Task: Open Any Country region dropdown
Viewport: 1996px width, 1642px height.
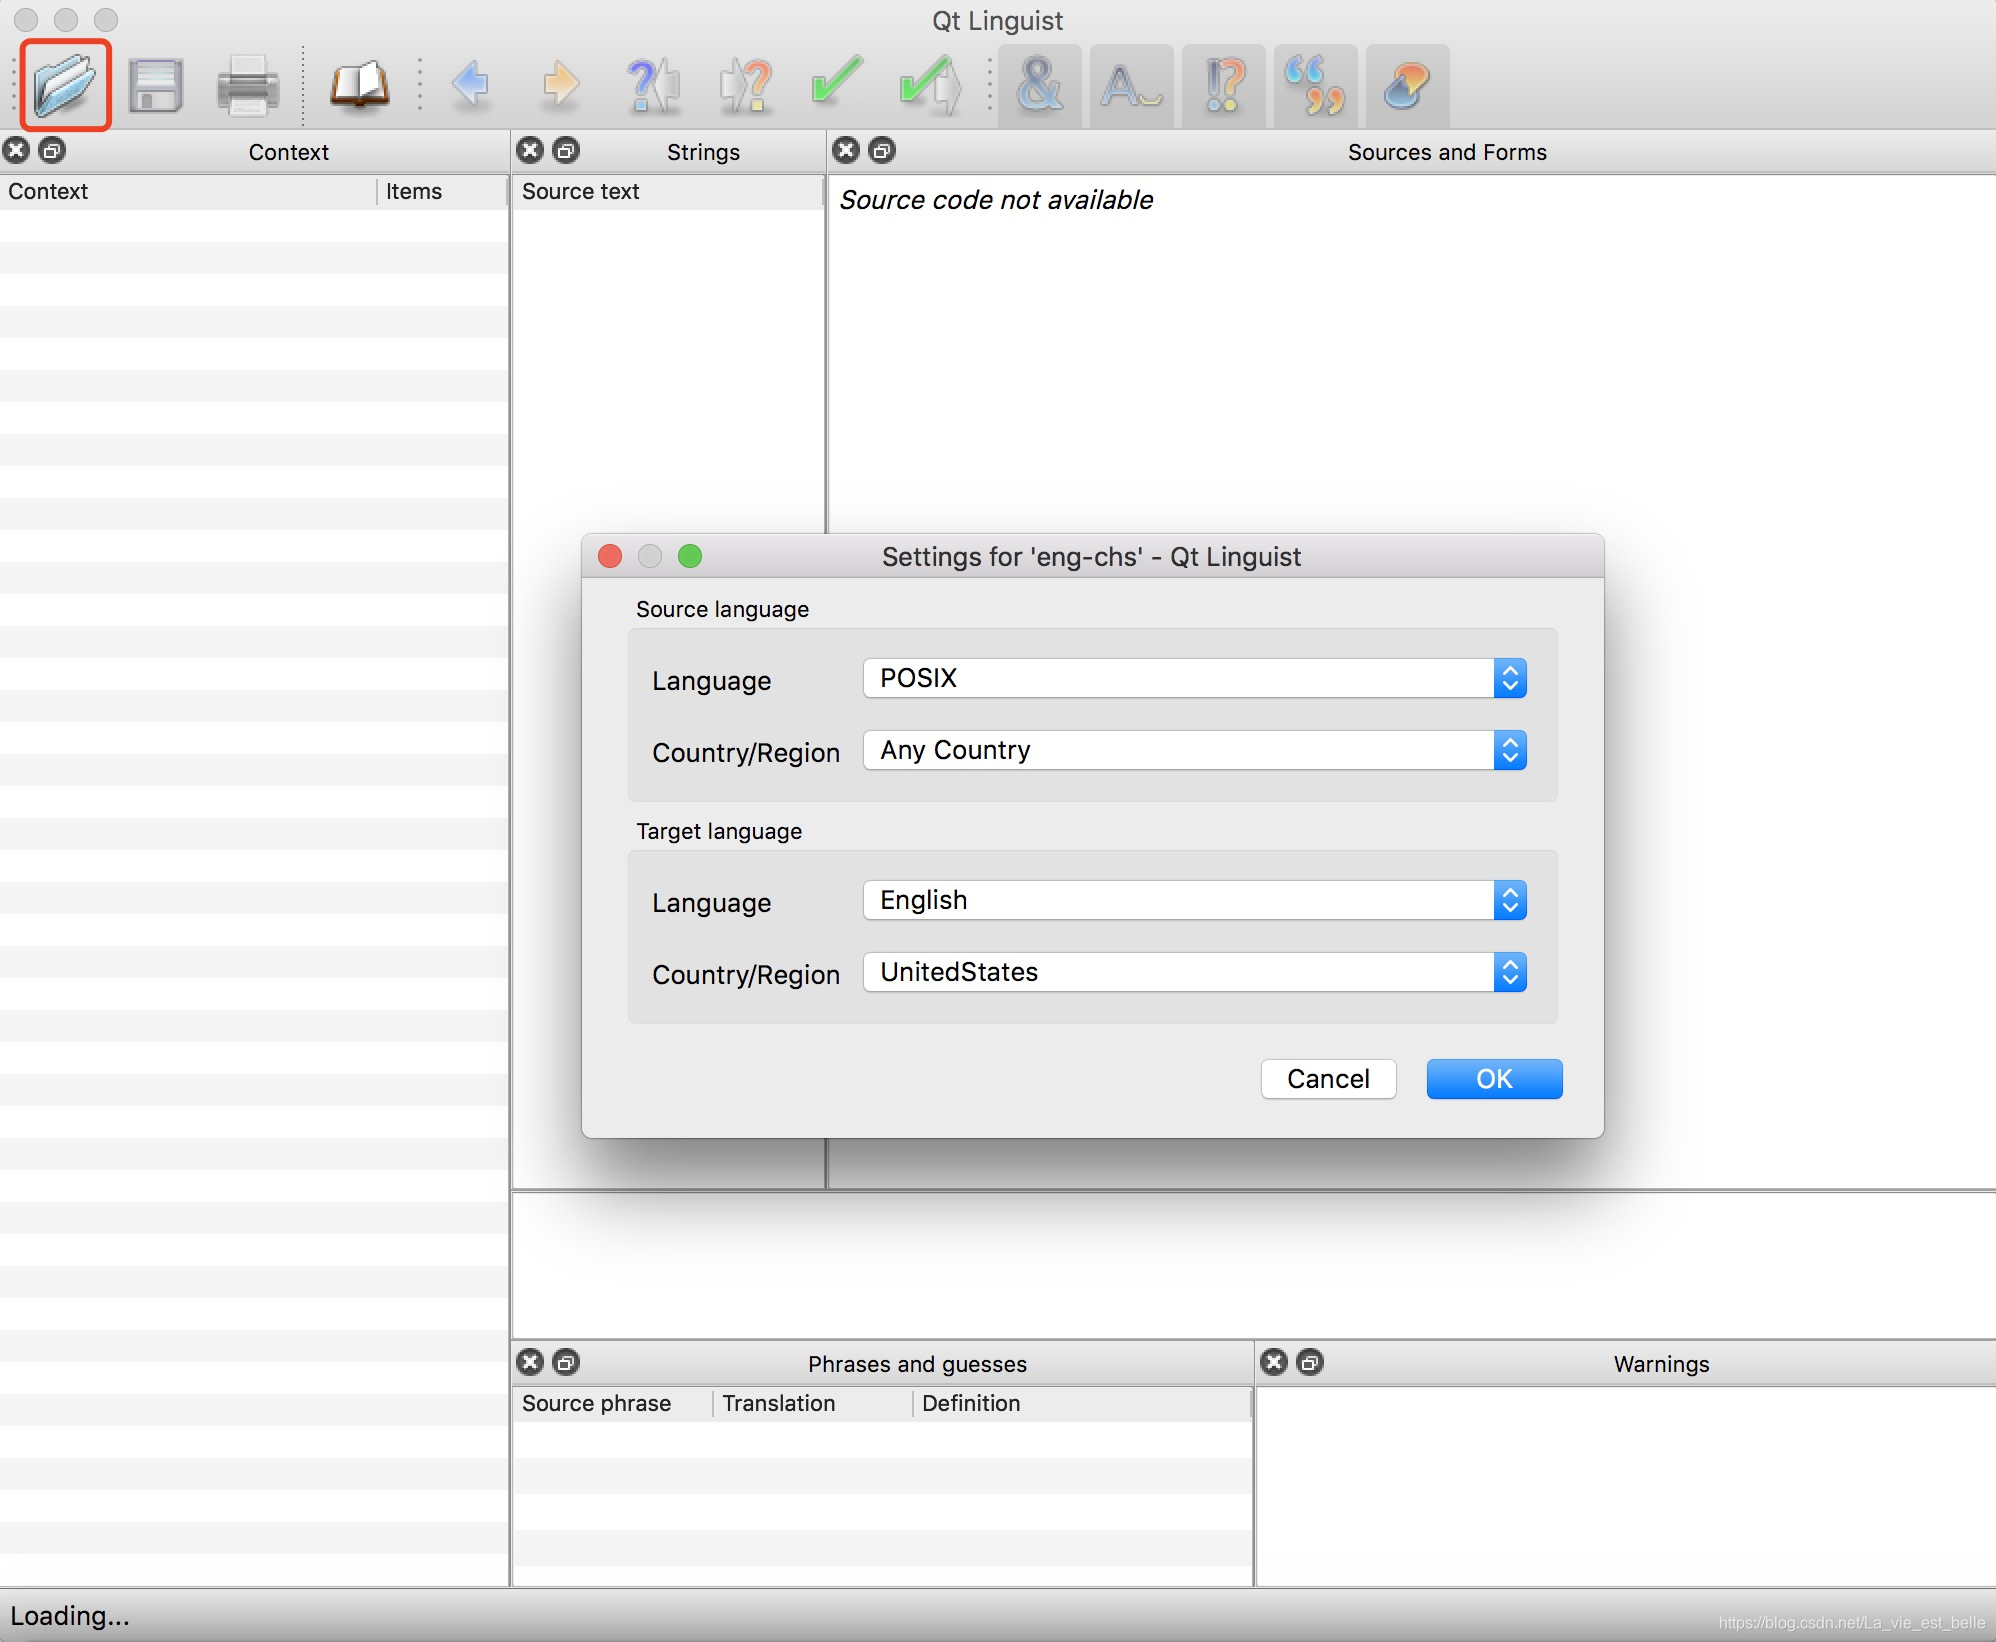Action: [1194, 750]
